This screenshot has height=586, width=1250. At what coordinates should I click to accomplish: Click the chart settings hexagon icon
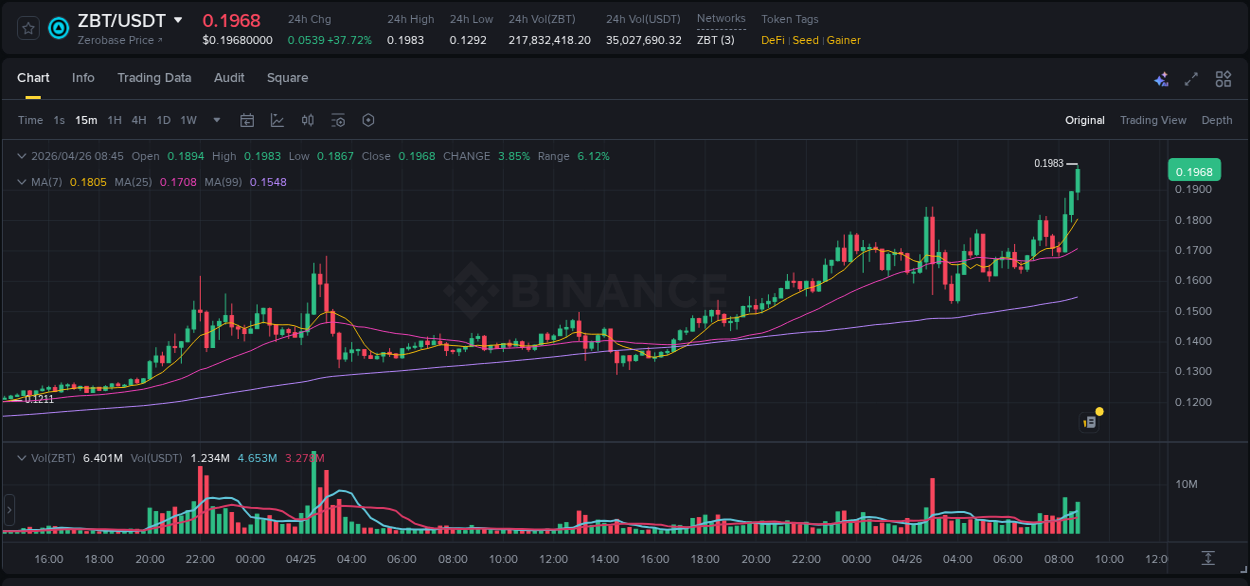368,120
